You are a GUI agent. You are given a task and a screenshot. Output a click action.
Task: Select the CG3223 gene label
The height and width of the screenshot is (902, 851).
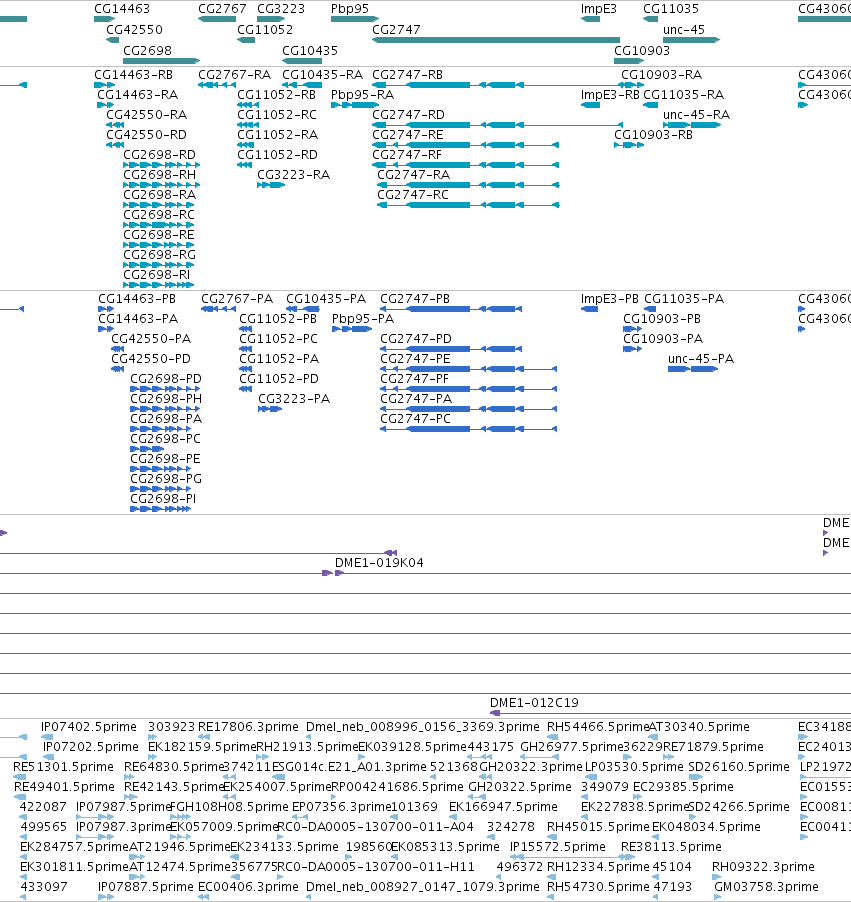[281, 9]
